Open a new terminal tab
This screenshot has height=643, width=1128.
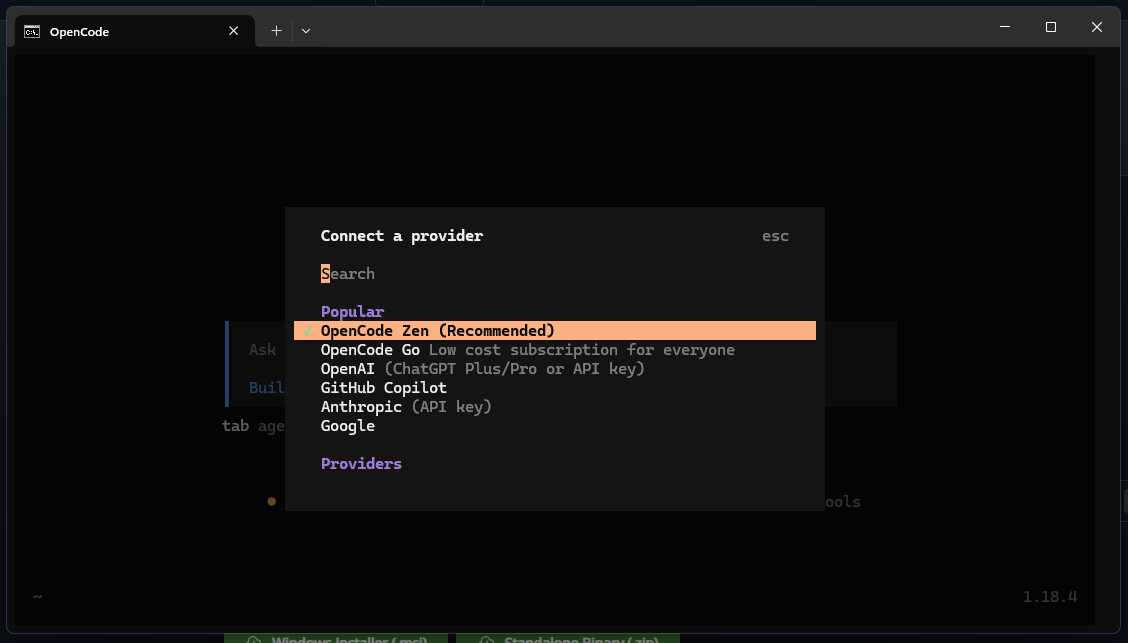click(x=276, y=31)
